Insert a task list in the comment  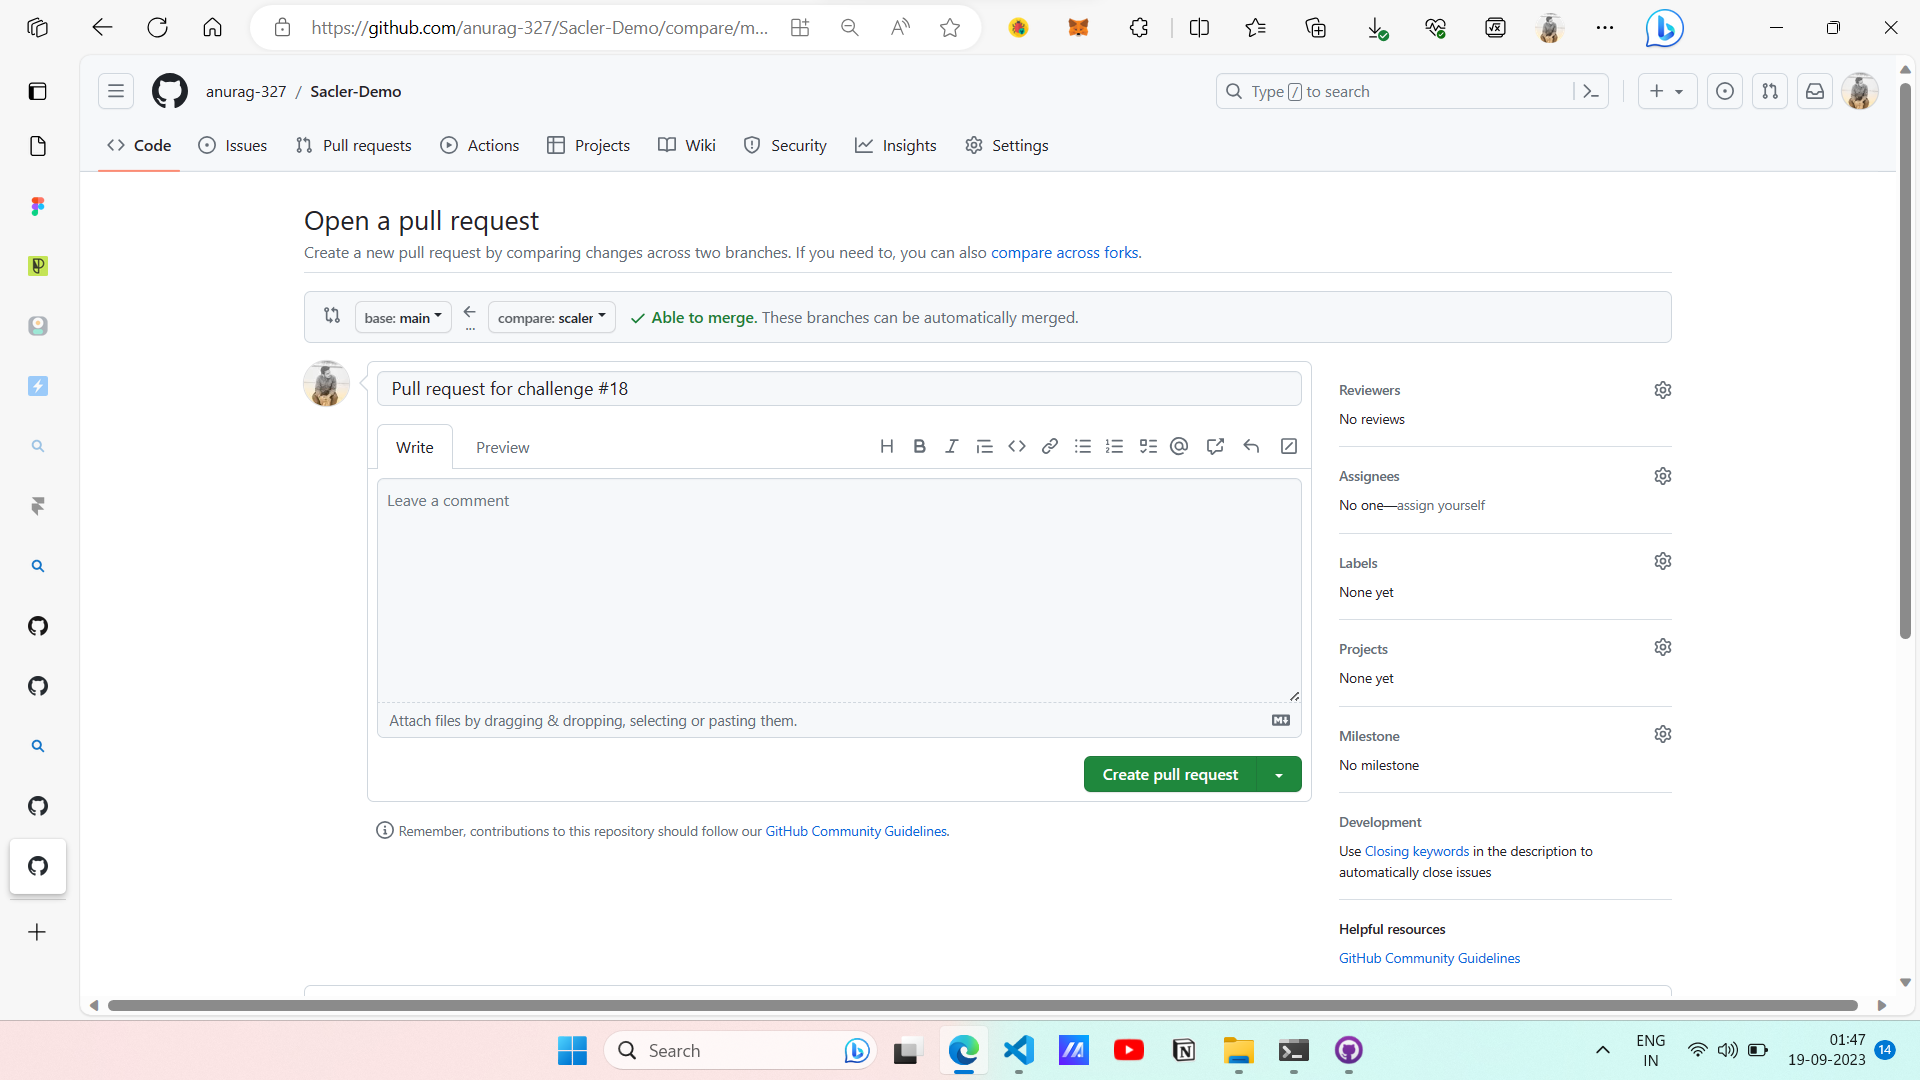(1147, 446)
